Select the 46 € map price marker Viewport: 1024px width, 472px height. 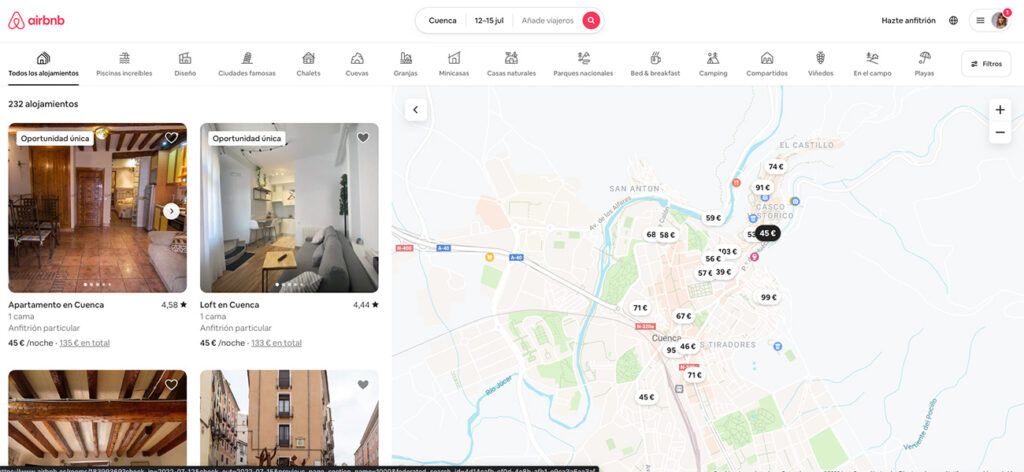click(688, 346)
